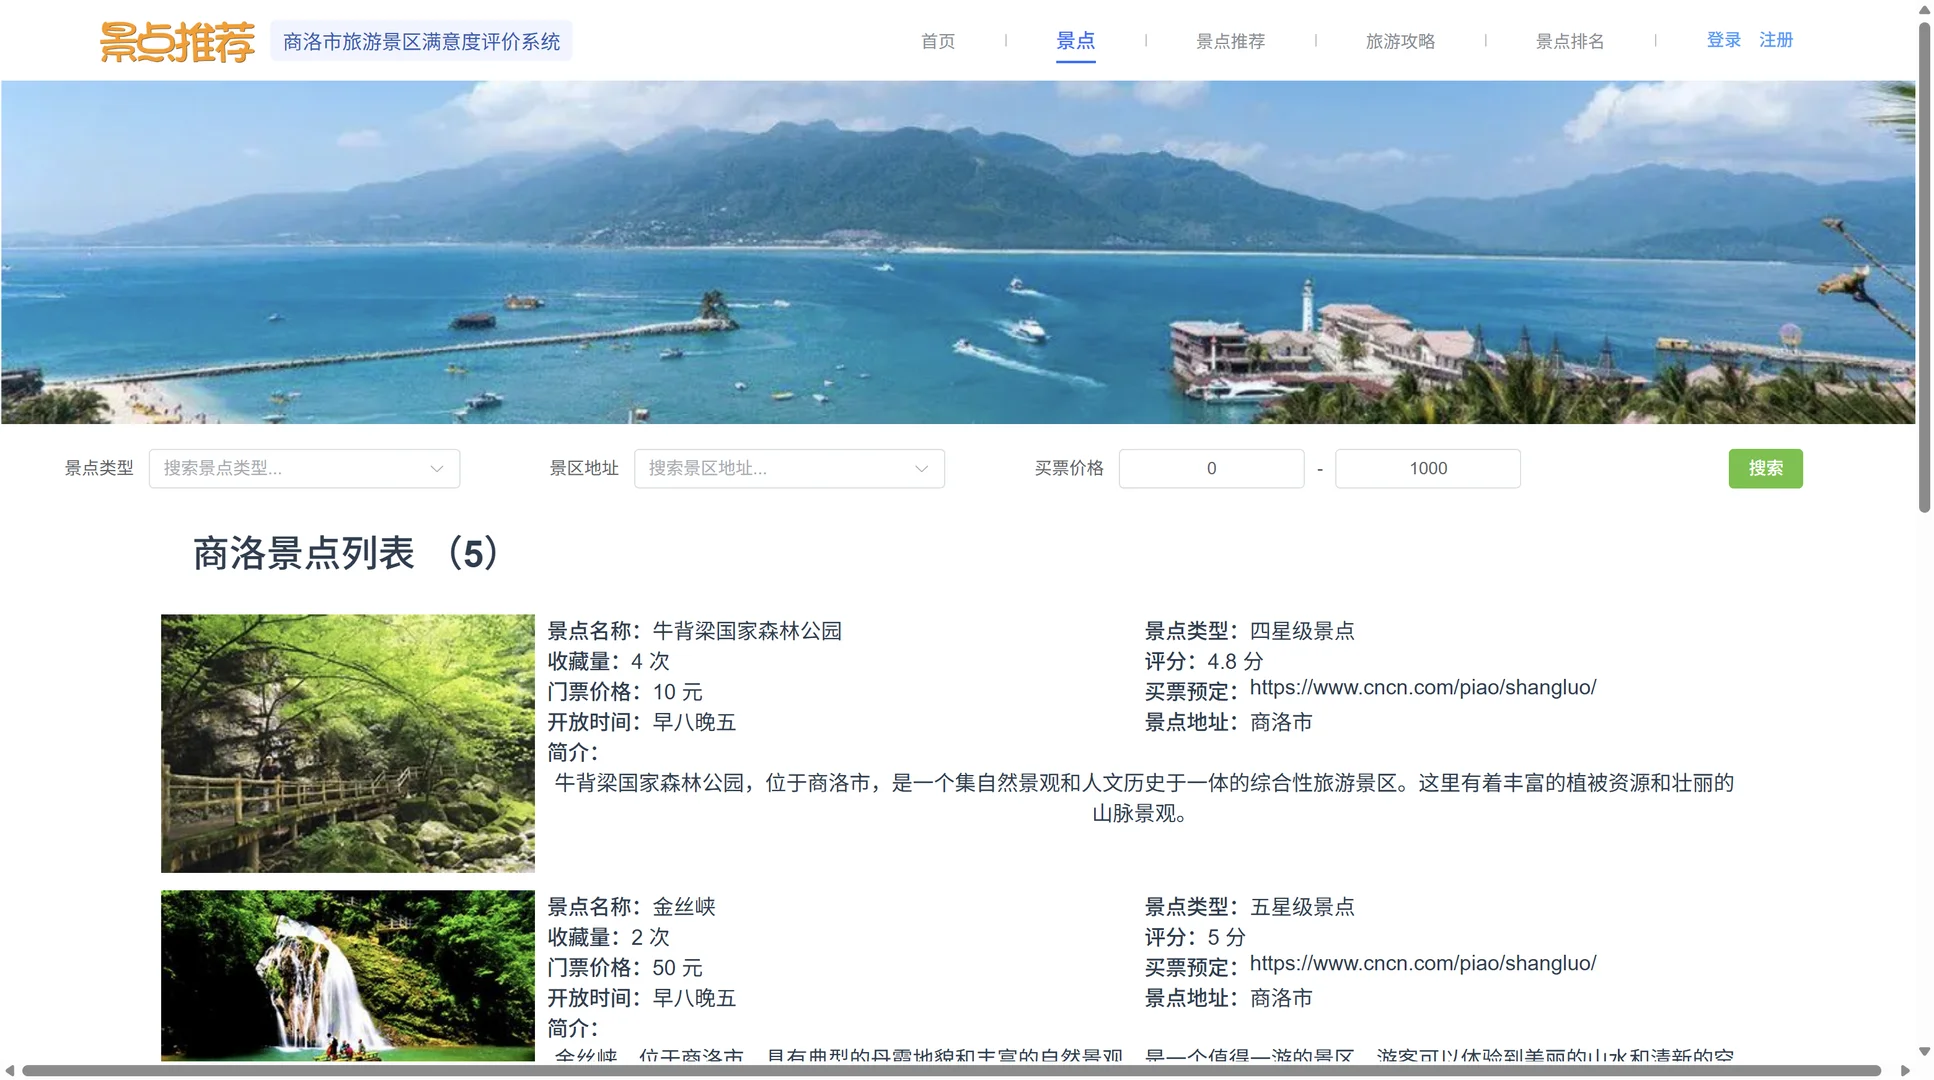This screenshot has width=1934, height=1080.
Task: Edit the maximum price value 1000
Action: tap(1427, 468)
